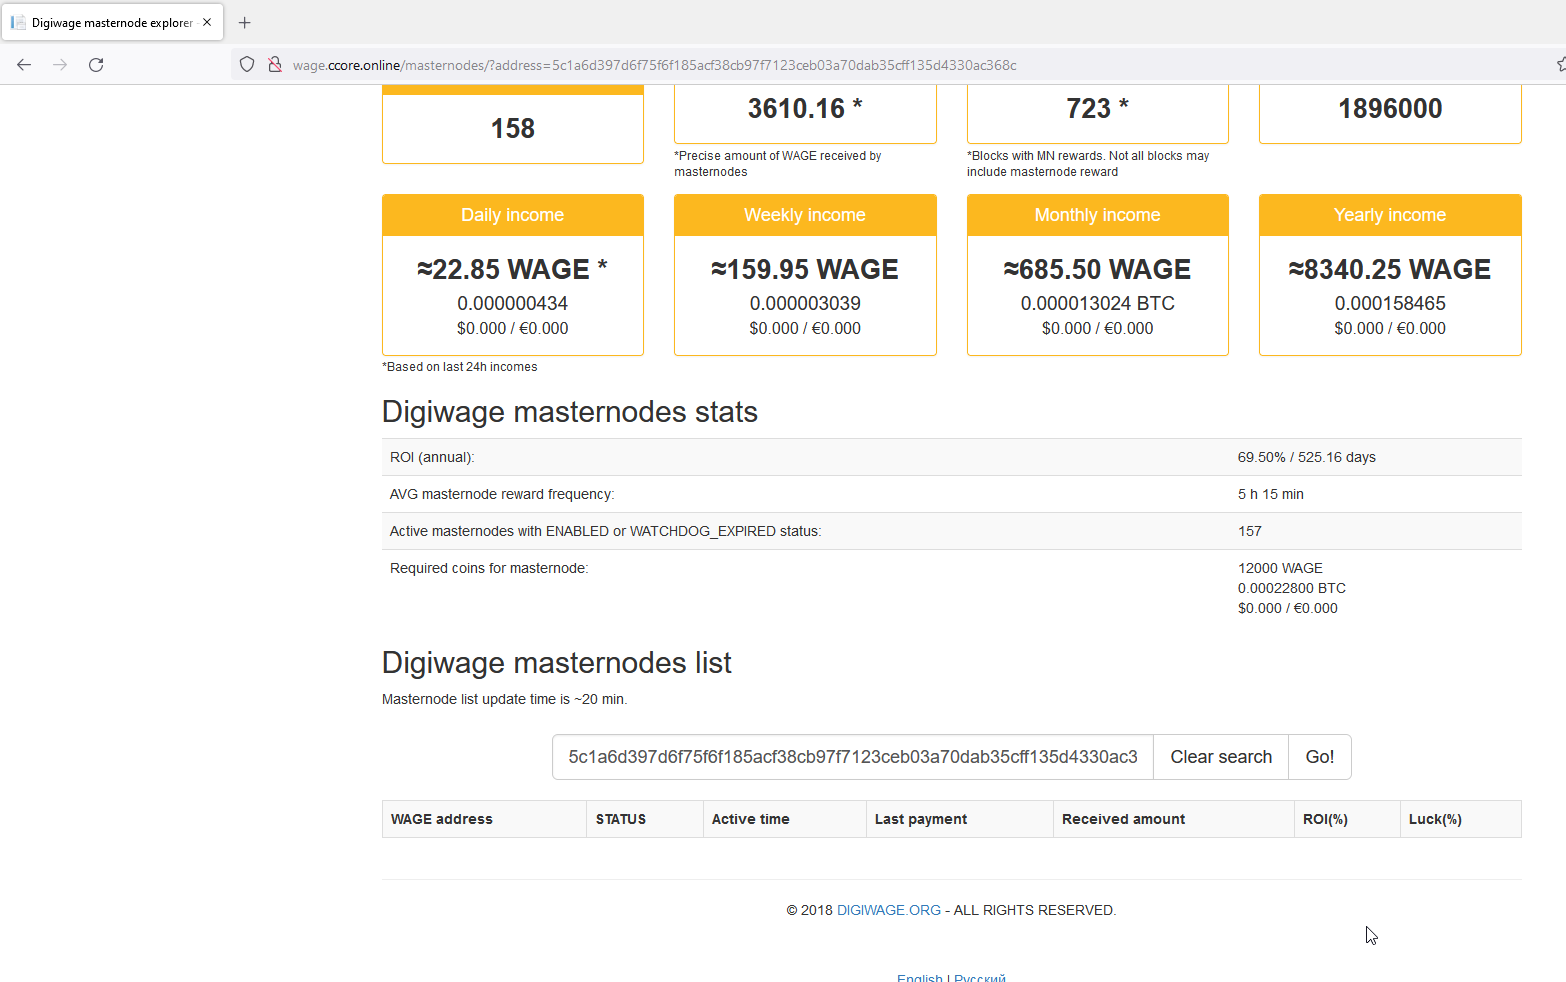Go back to the previous page
Image resolution: width=1566 pixels, height=982 pixels.
click(x=24, y=65)
